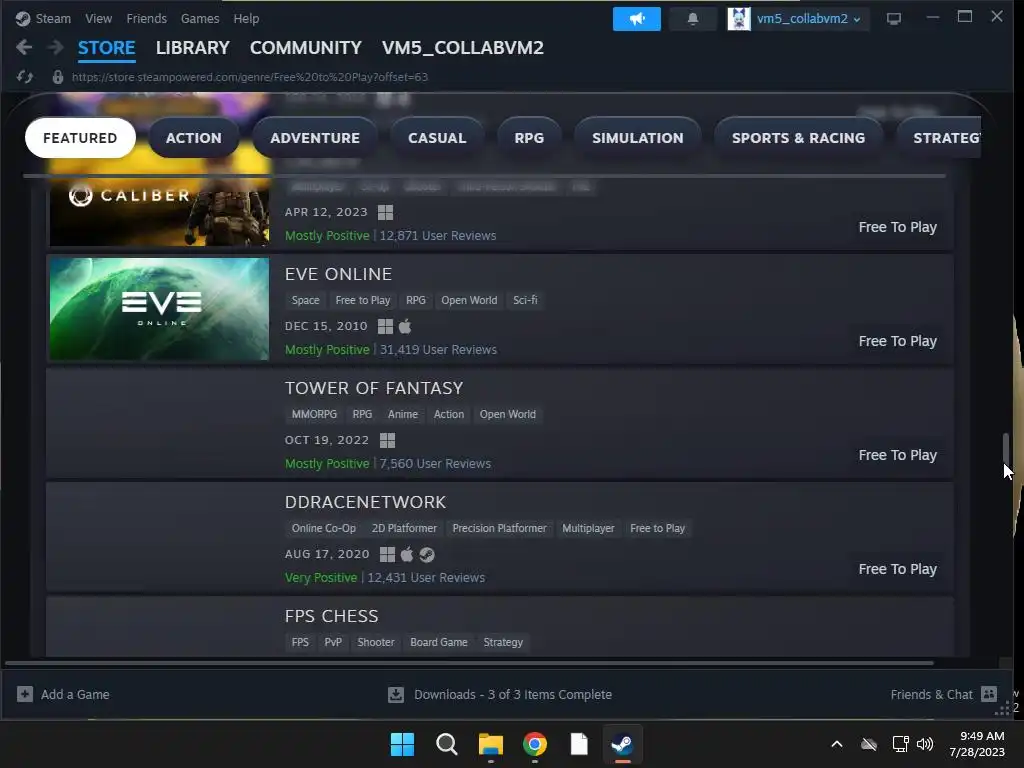Click the Steam logo icon in menu bar
This screenshot has width=1024, height=768.
tap(23, 19)
